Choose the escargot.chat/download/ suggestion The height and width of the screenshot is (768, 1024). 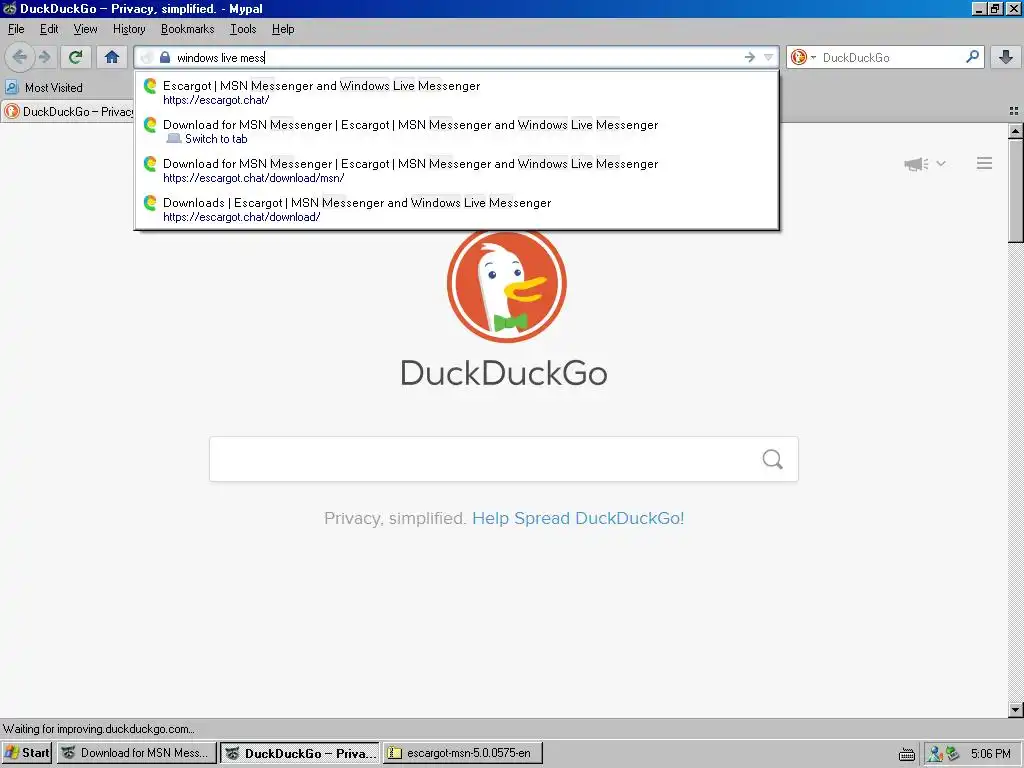[456, 210]
